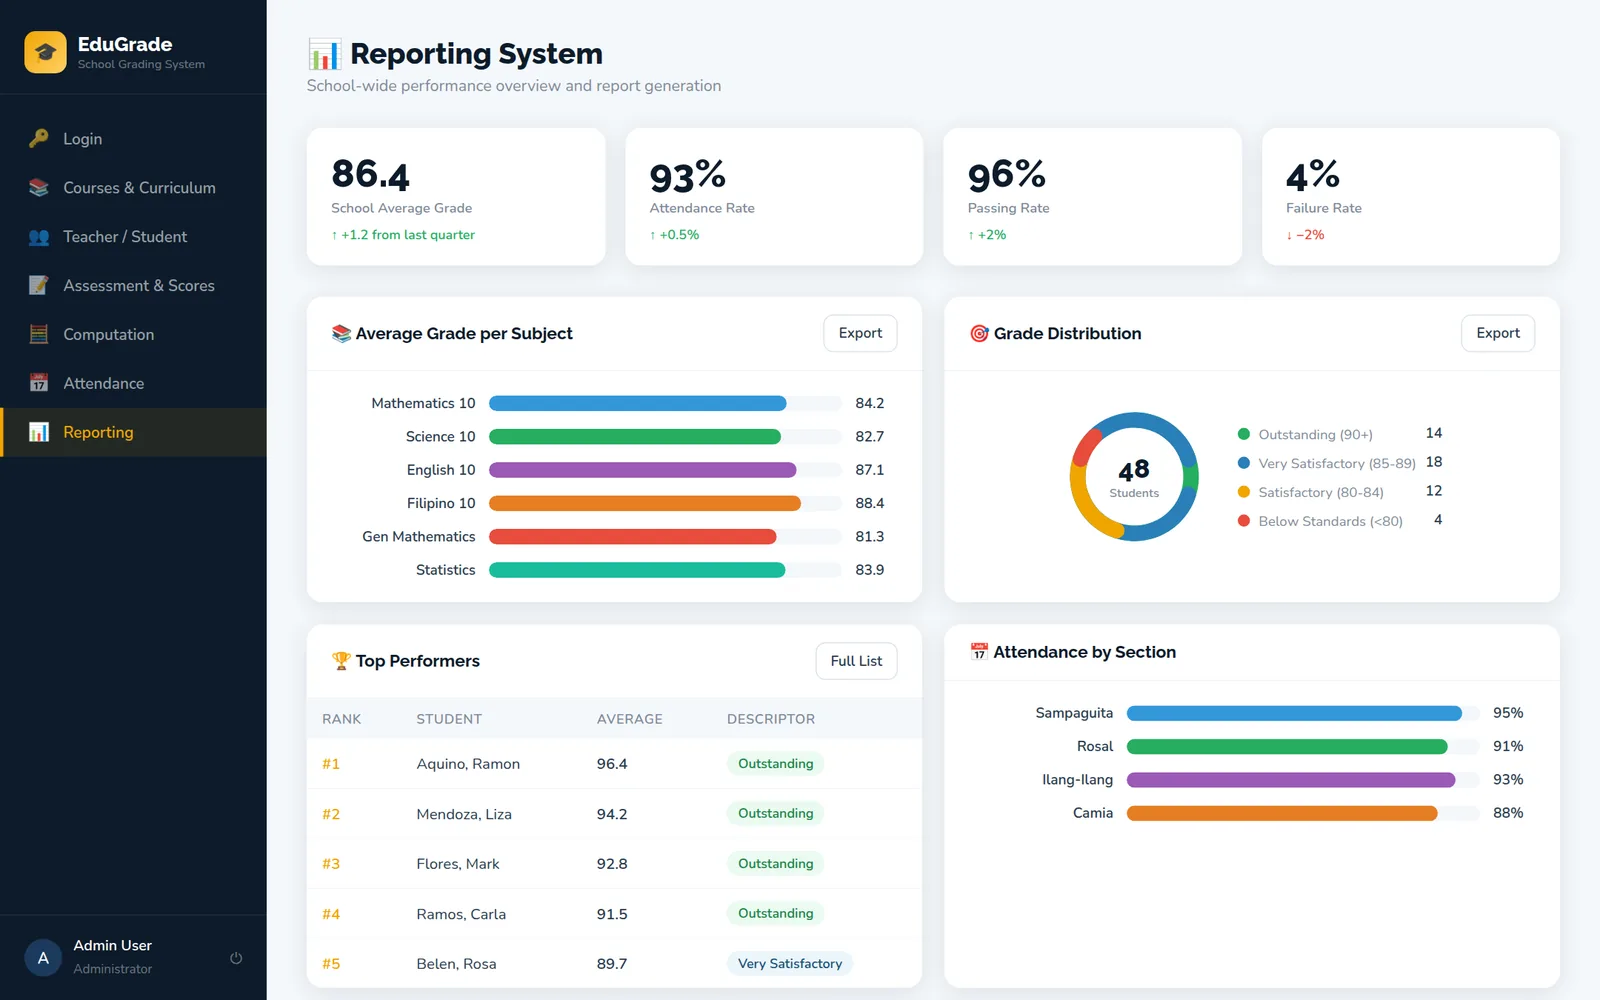Image resolution: width=1600 pixels, height=1000 pixels.
Task: Click the green Outstanding legend dot
Action: click(1244, 434)
